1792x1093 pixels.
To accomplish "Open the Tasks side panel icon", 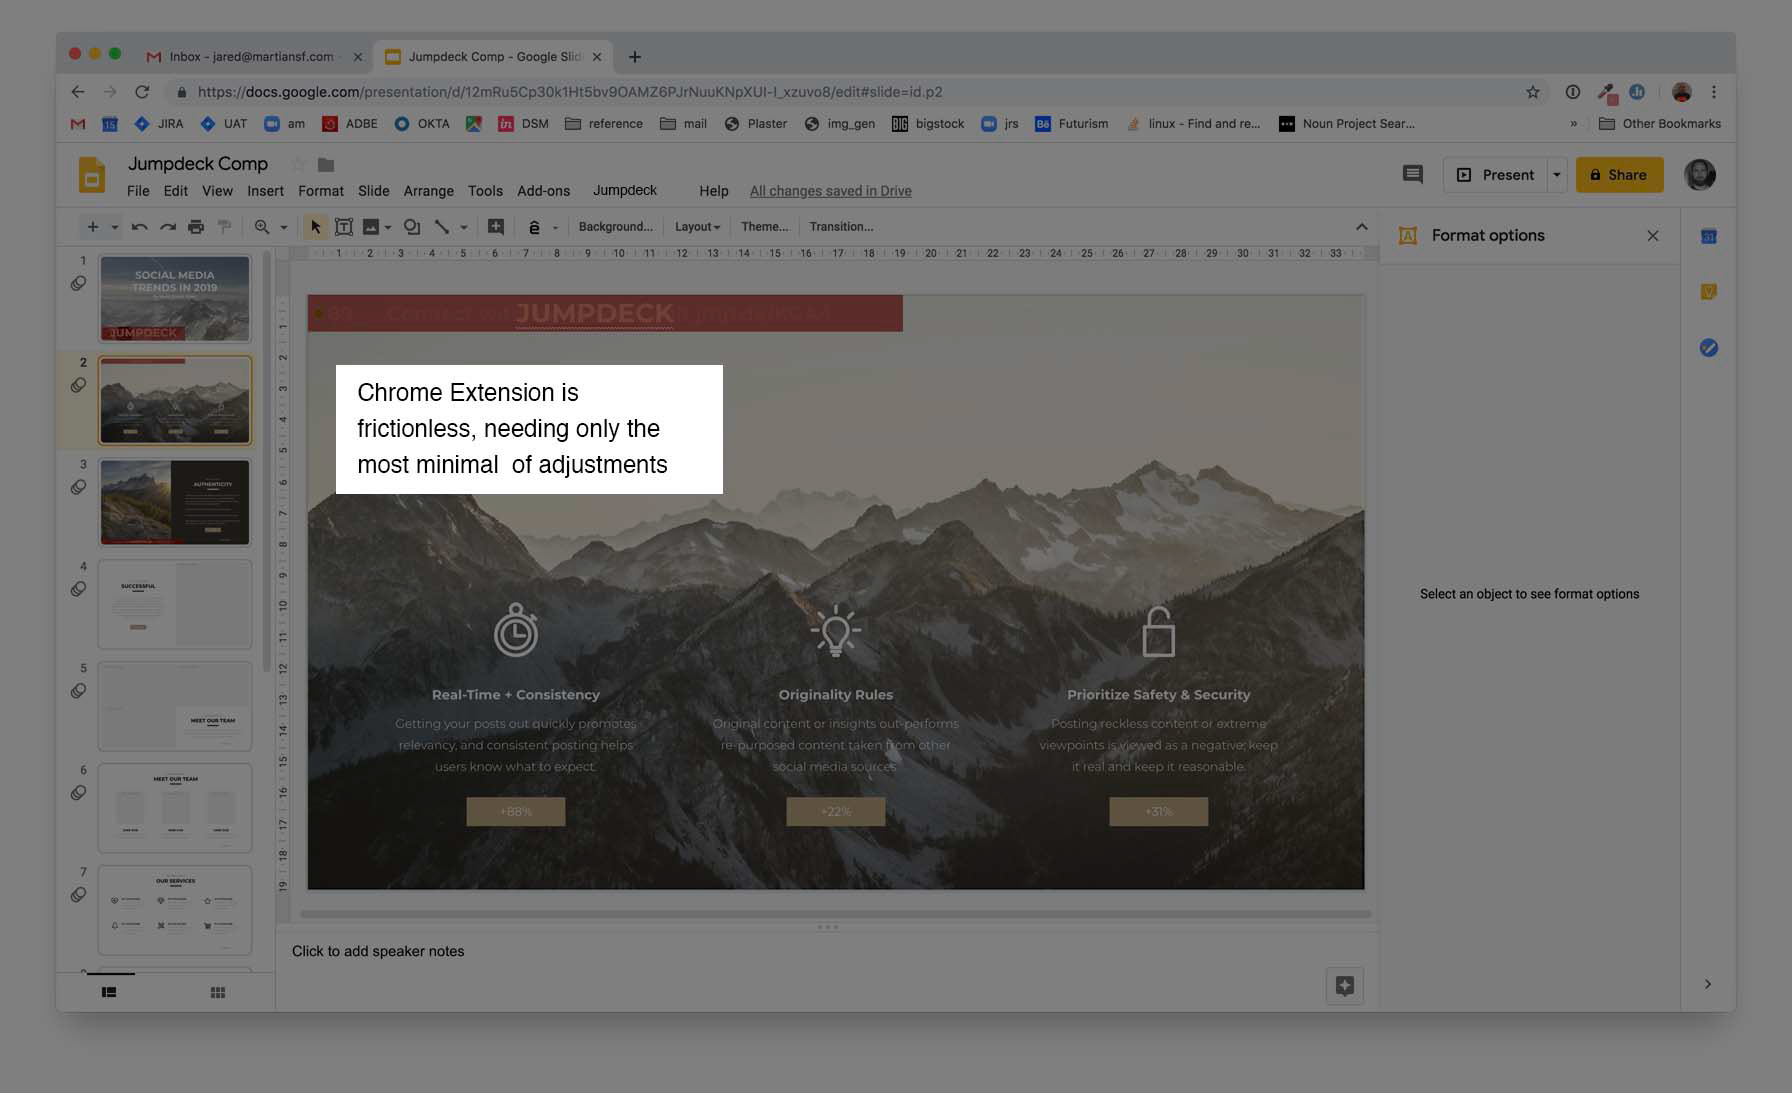I will click(1709, 348).
